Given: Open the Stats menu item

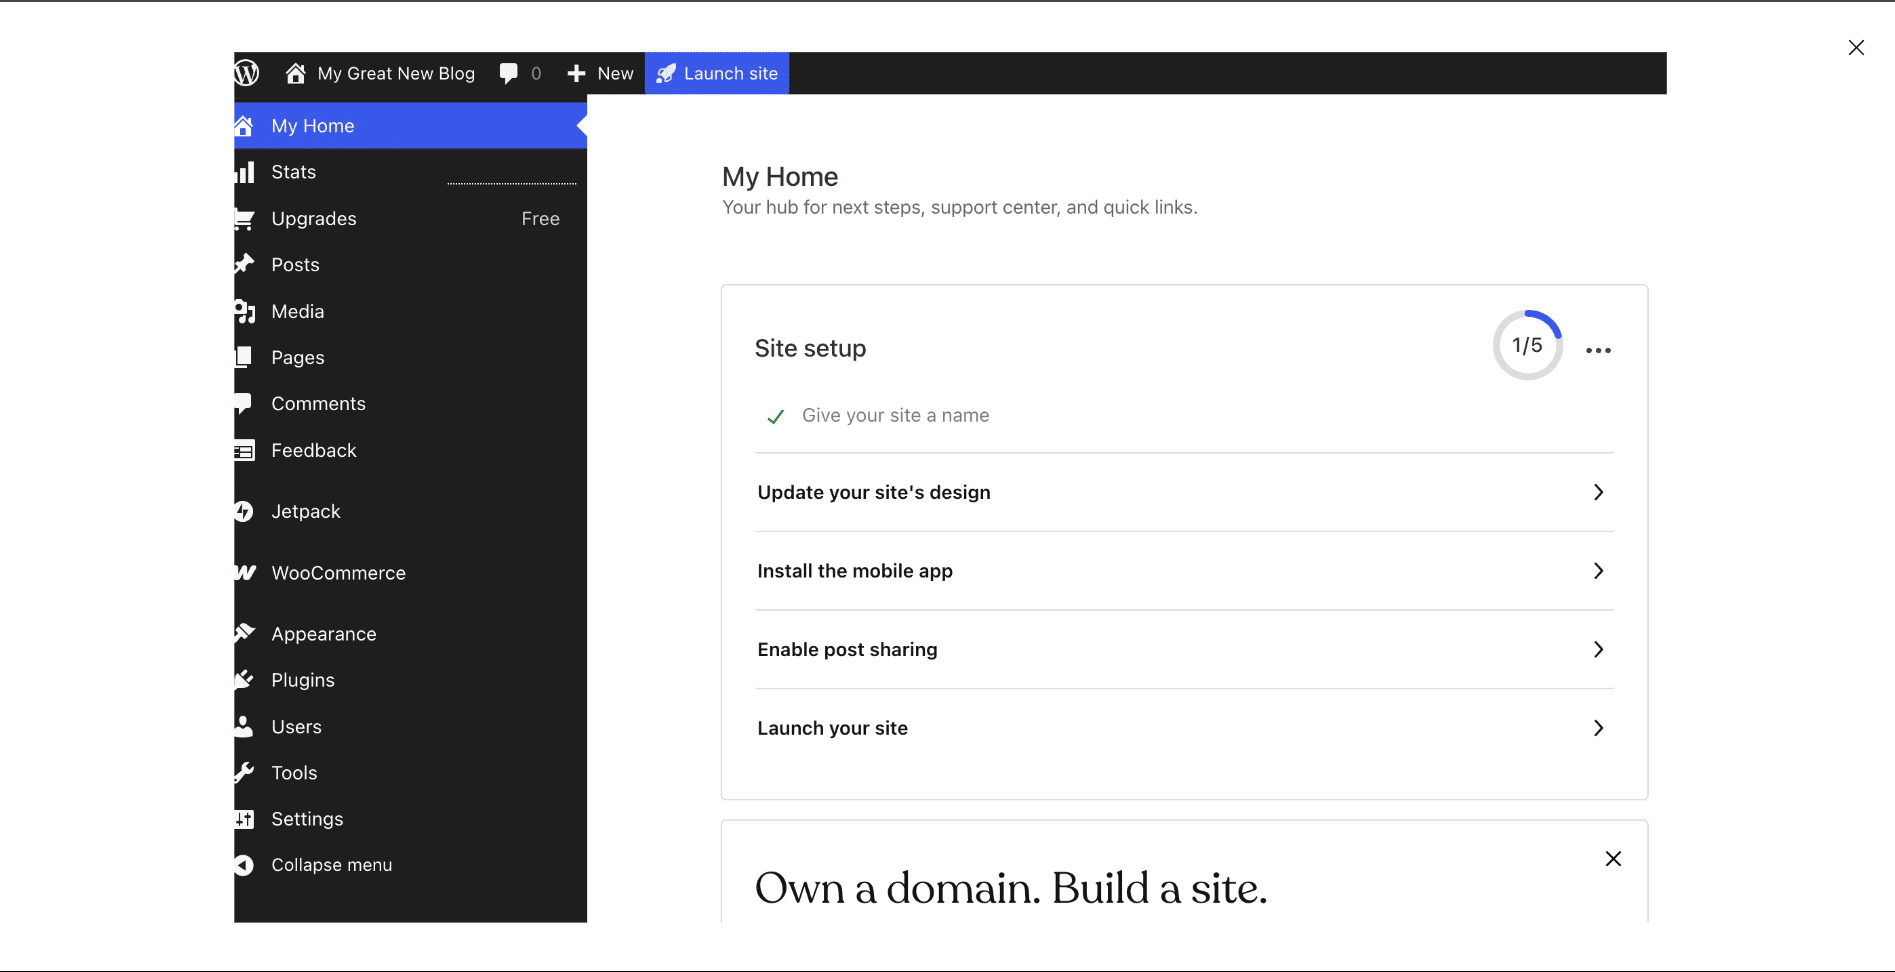Looking at the screenshot, I should click(410, 172).
